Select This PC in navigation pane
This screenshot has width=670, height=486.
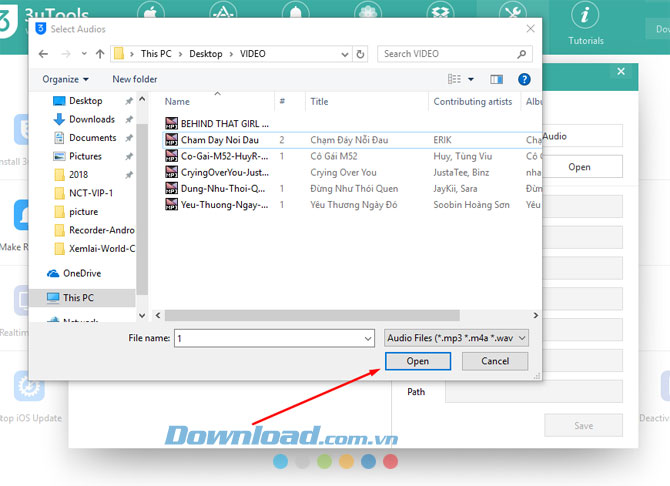[x=78, y=297]
